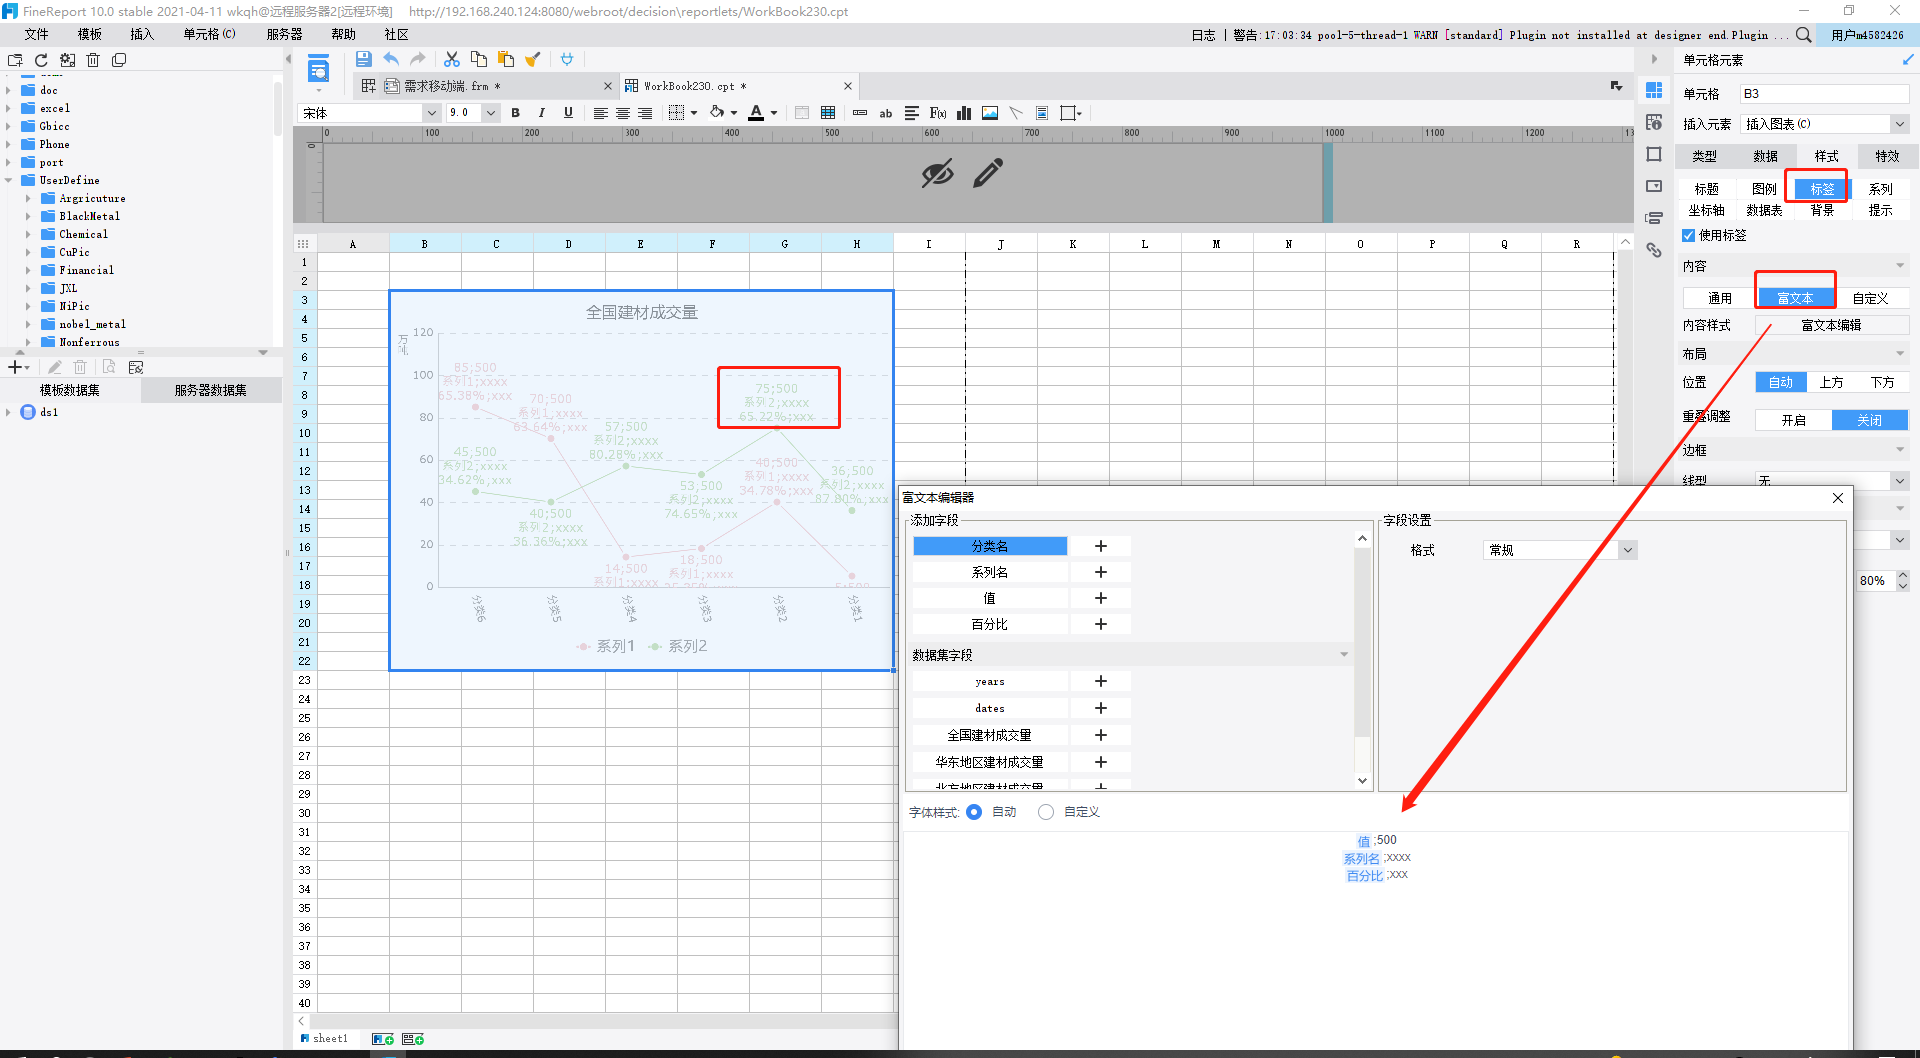Click the Save icon in the toolbar
Screen dimensions: 1920x1058
point(363,59)
